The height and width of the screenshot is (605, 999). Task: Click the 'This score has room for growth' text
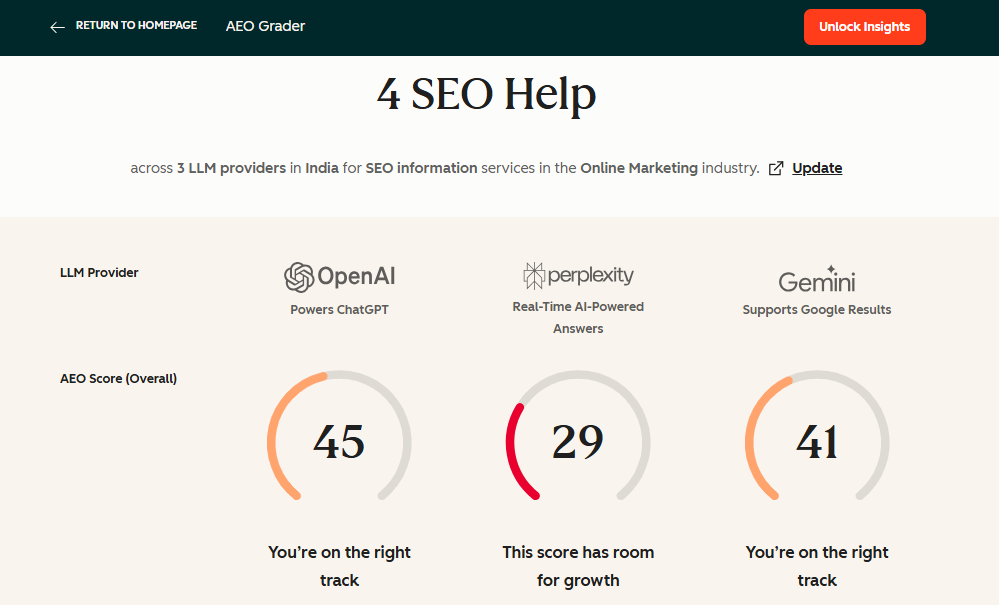[578, 565]
